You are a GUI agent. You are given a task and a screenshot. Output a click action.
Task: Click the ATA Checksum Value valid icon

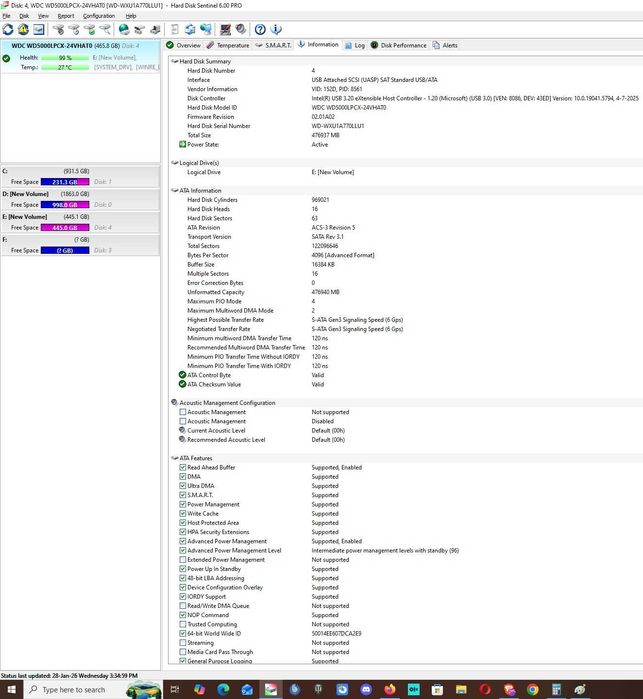tap(182, 384)
